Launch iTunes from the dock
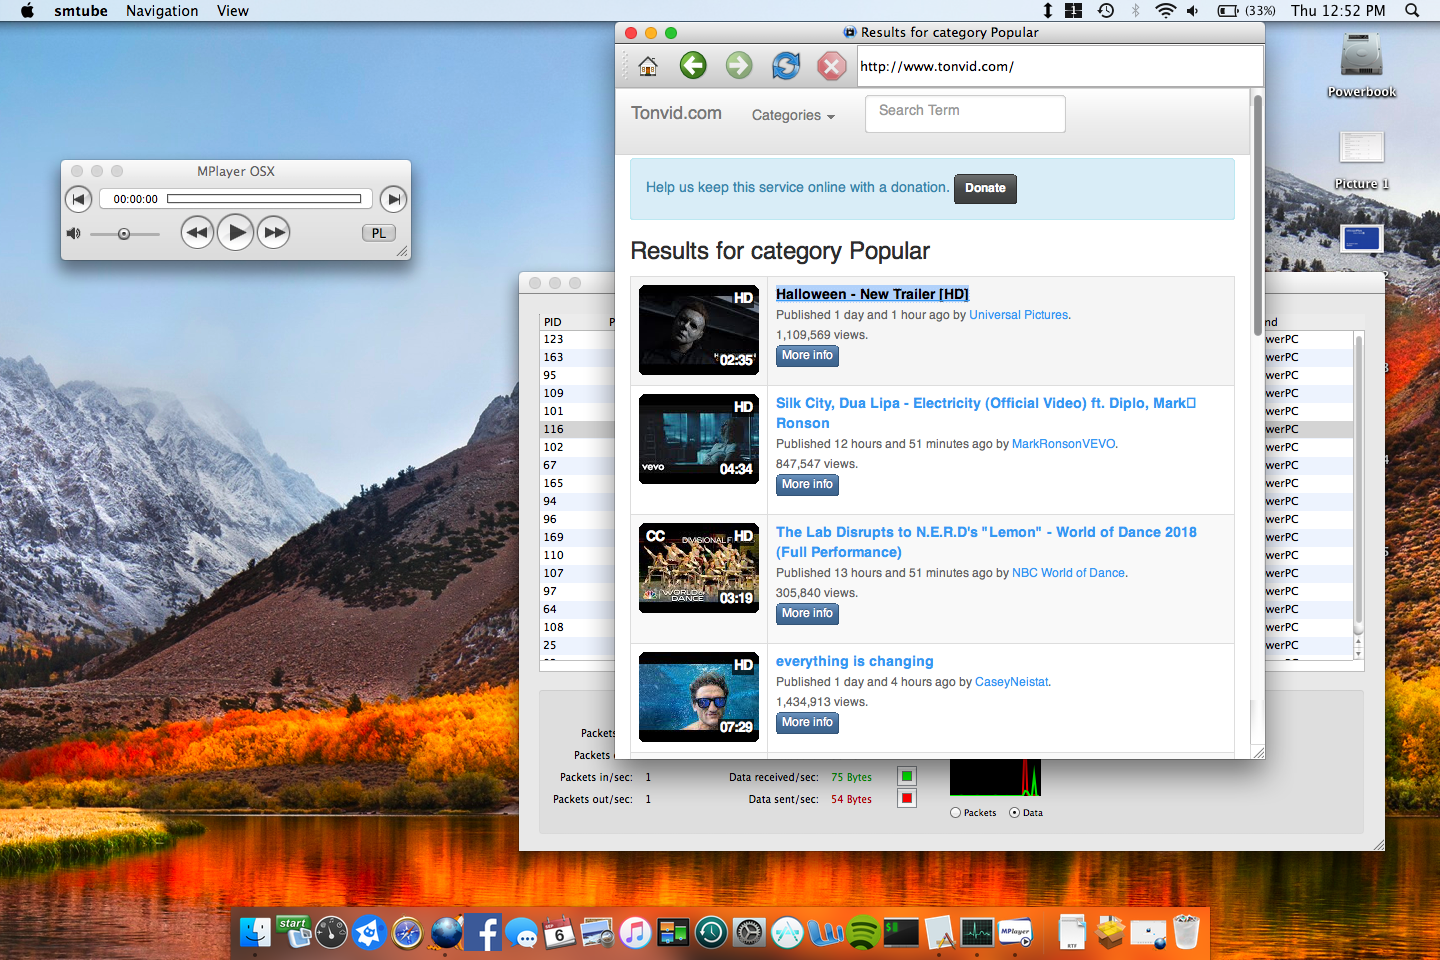Image resolution: width=1440 pixels, height=960 pixels. tap(635, 932)
